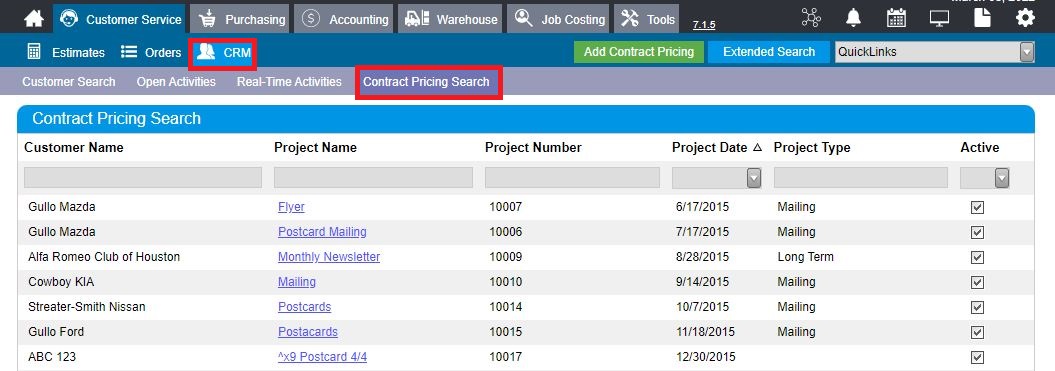
Task: Open the Purchasing module
Action: point(240,19)
